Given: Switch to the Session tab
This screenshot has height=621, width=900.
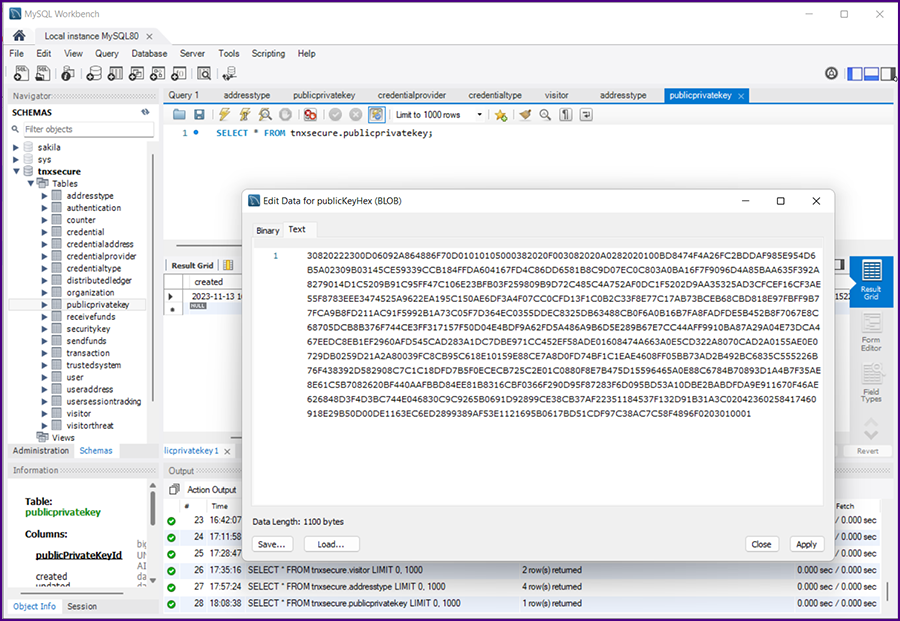Looking at the screenshot, I should point(82,606).
